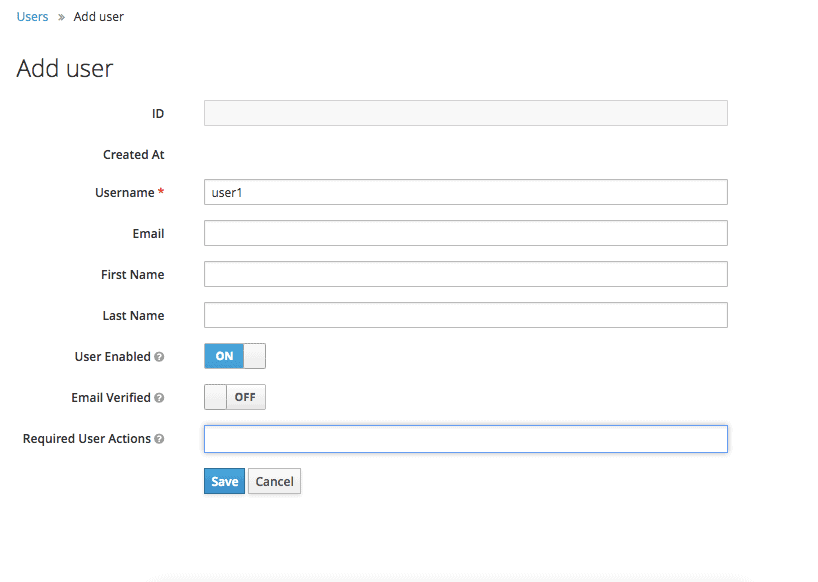This screenshot has height=582, width=818.
Task: Click the Add user page heading
Action: point(65,69)
